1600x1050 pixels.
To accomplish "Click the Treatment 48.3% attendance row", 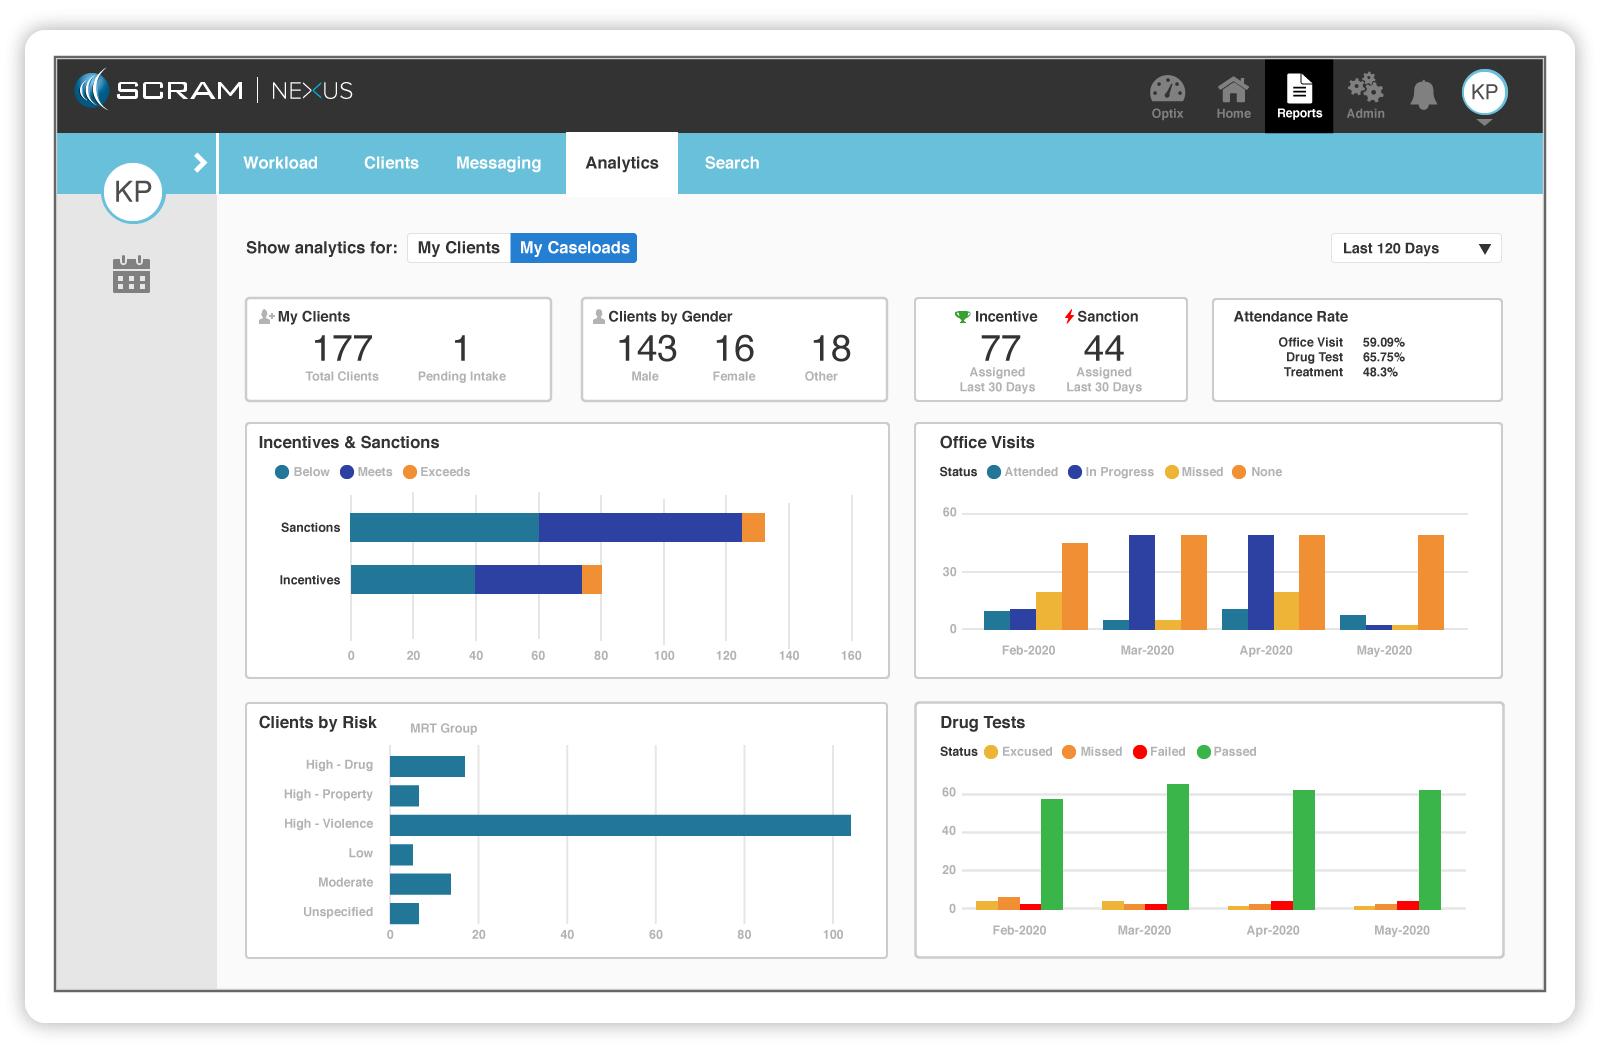I will tap(1341, 372).
